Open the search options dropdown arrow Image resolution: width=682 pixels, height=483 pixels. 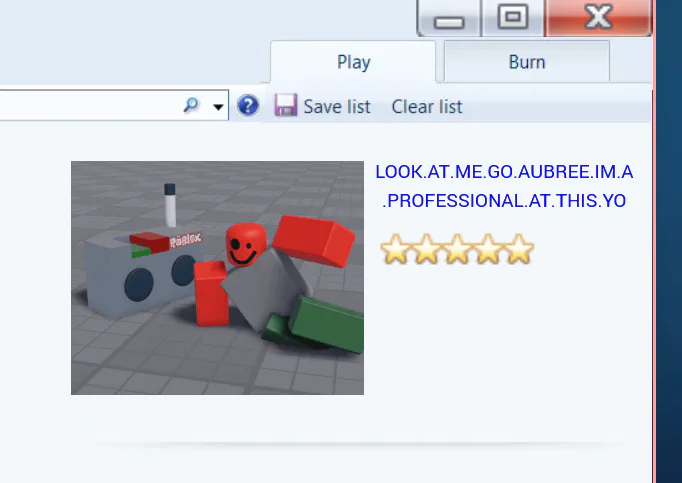click(218, 107)
